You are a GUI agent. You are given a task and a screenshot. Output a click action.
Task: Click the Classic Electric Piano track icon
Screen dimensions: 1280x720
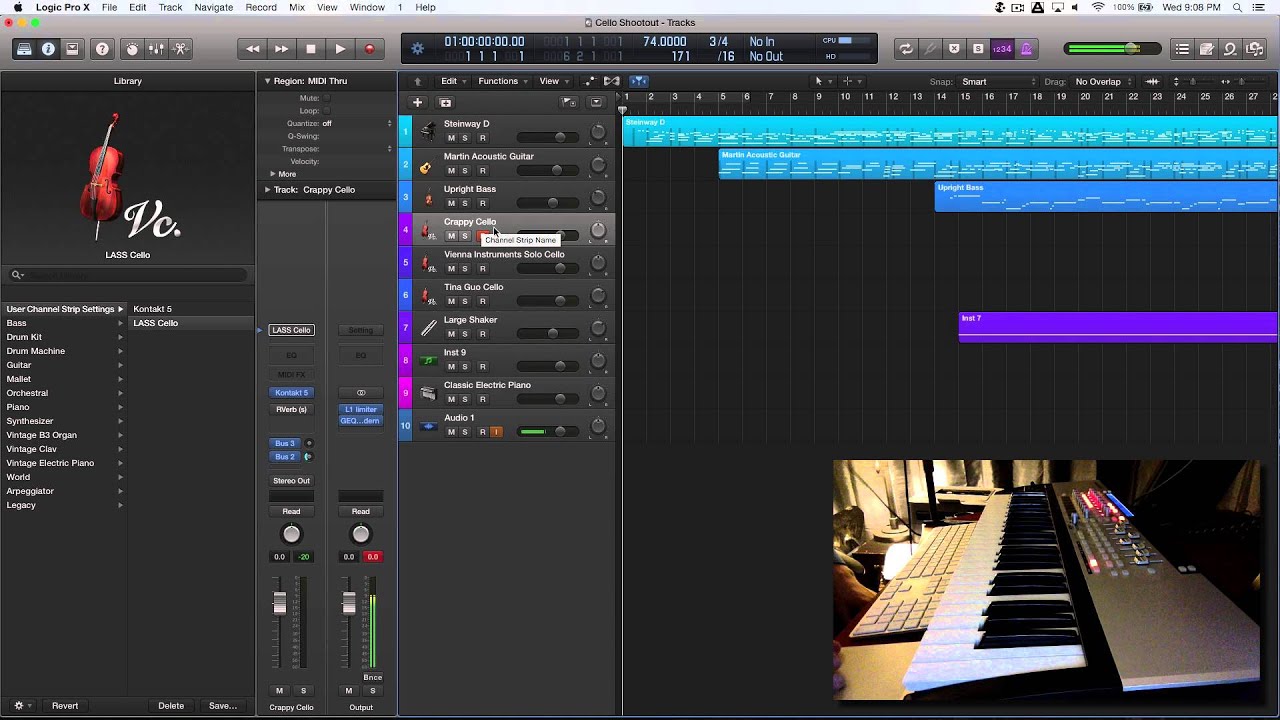coord(428,393)
